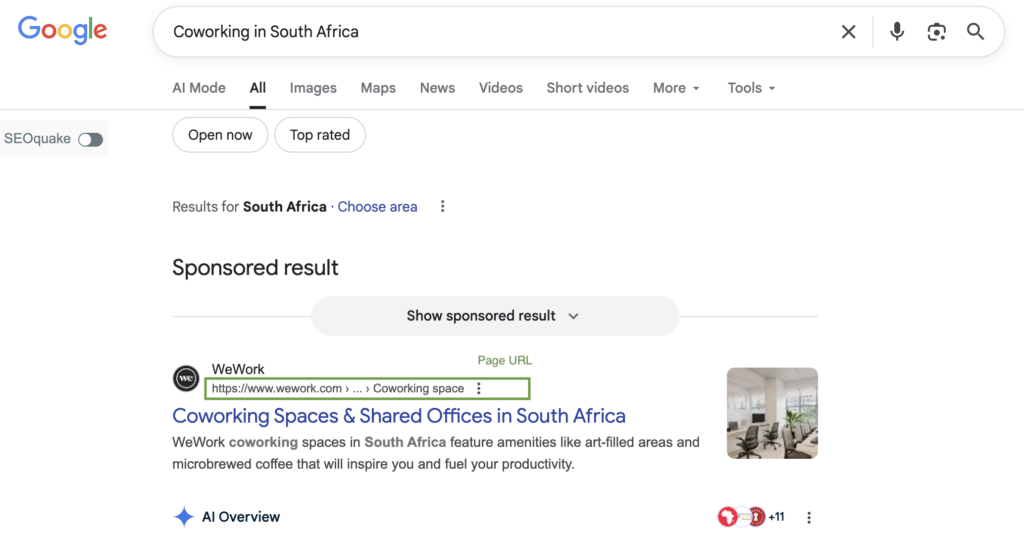Expand Show sponsored result
The width and height of the screenshot is (1024, 541).
click(494, 316)
